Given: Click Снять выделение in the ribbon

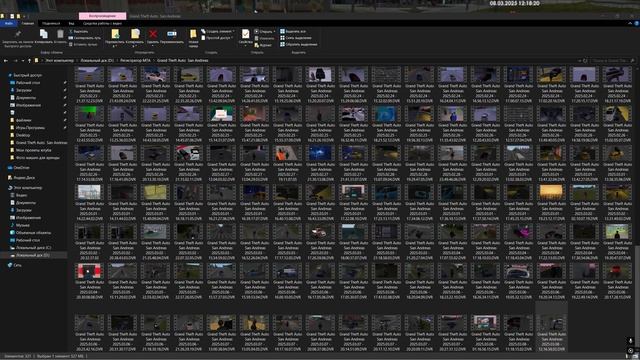Looking at the screenshot, I should pyautogui.click(x=296, y=38).
